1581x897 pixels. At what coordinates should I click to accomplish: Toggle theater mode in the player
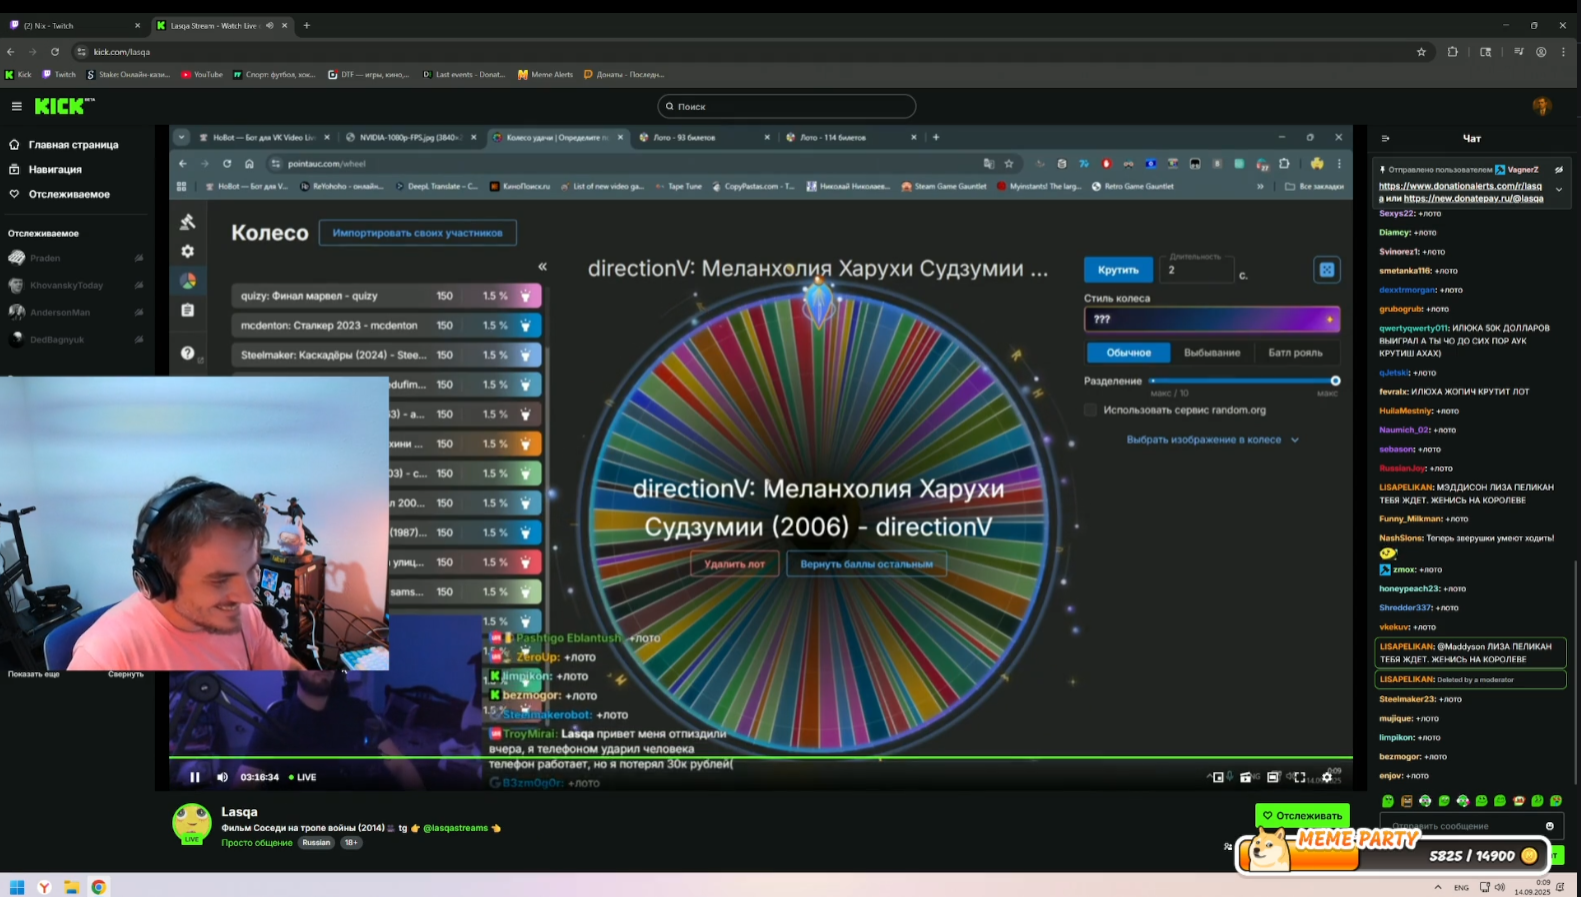click(1273, 777)
